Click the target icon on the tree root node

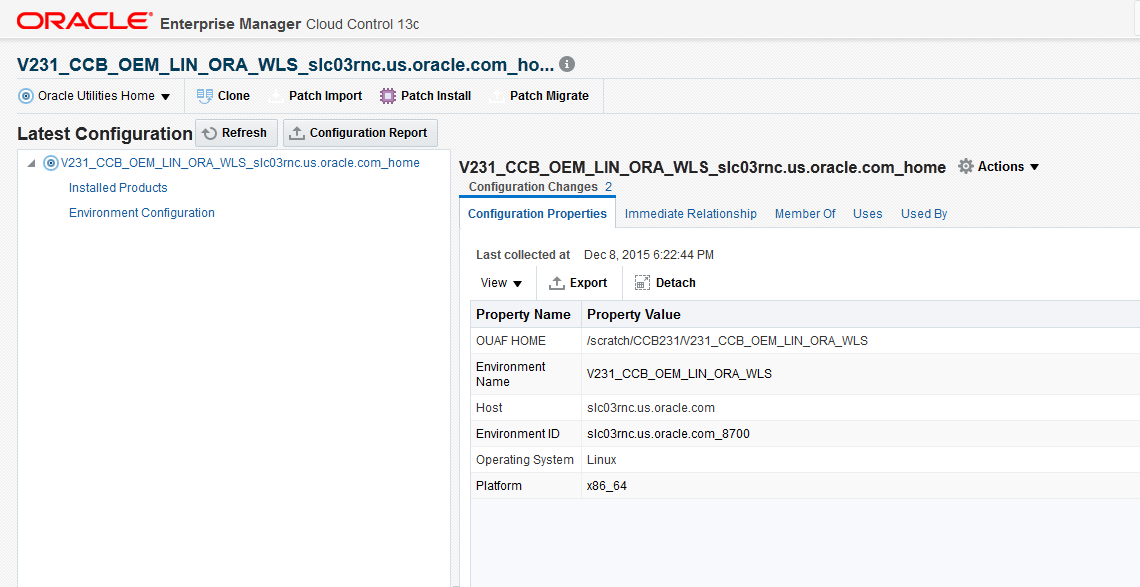click(51, 163)
